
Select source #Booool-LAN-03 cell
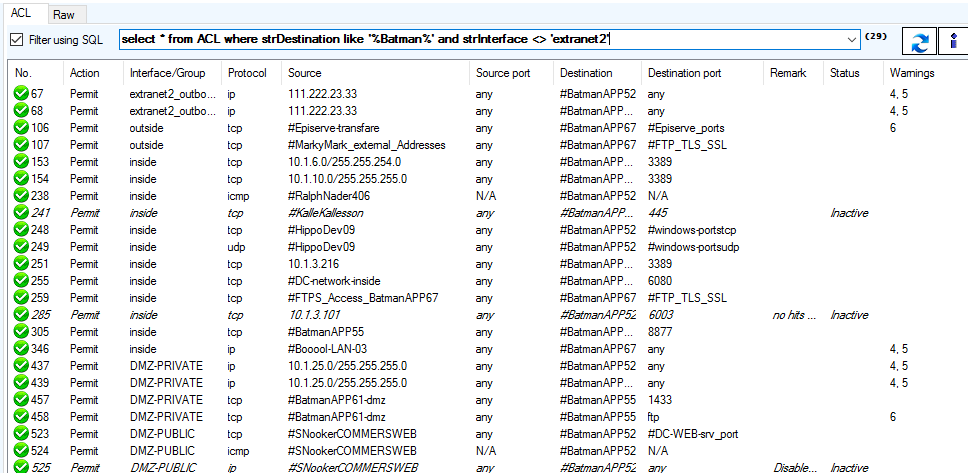point(327,349)
